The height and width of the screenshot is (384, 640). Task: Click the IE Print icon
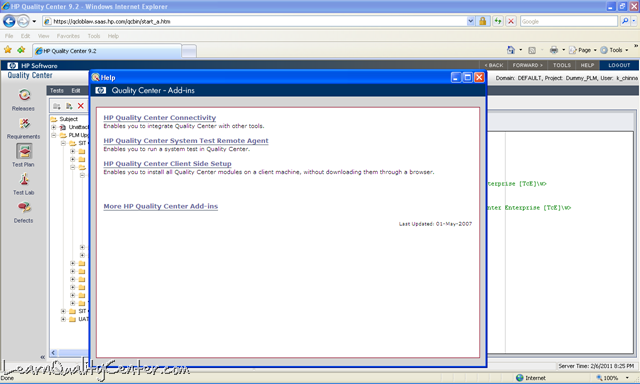point(553,50)
